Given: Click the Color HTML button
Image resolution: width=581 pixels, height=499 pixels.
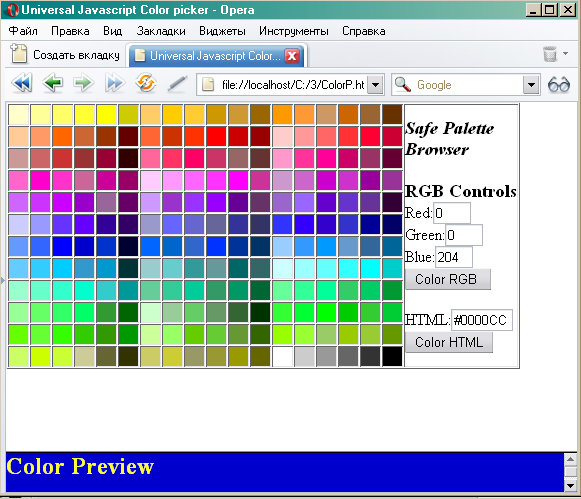Looking at the screenshot, I should 449,342.
